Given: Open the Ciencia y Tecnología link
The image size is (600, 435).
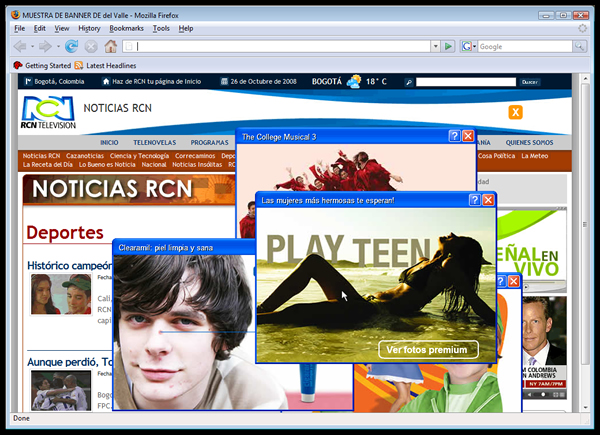Looking at the screenshot, I should point(139,156).
